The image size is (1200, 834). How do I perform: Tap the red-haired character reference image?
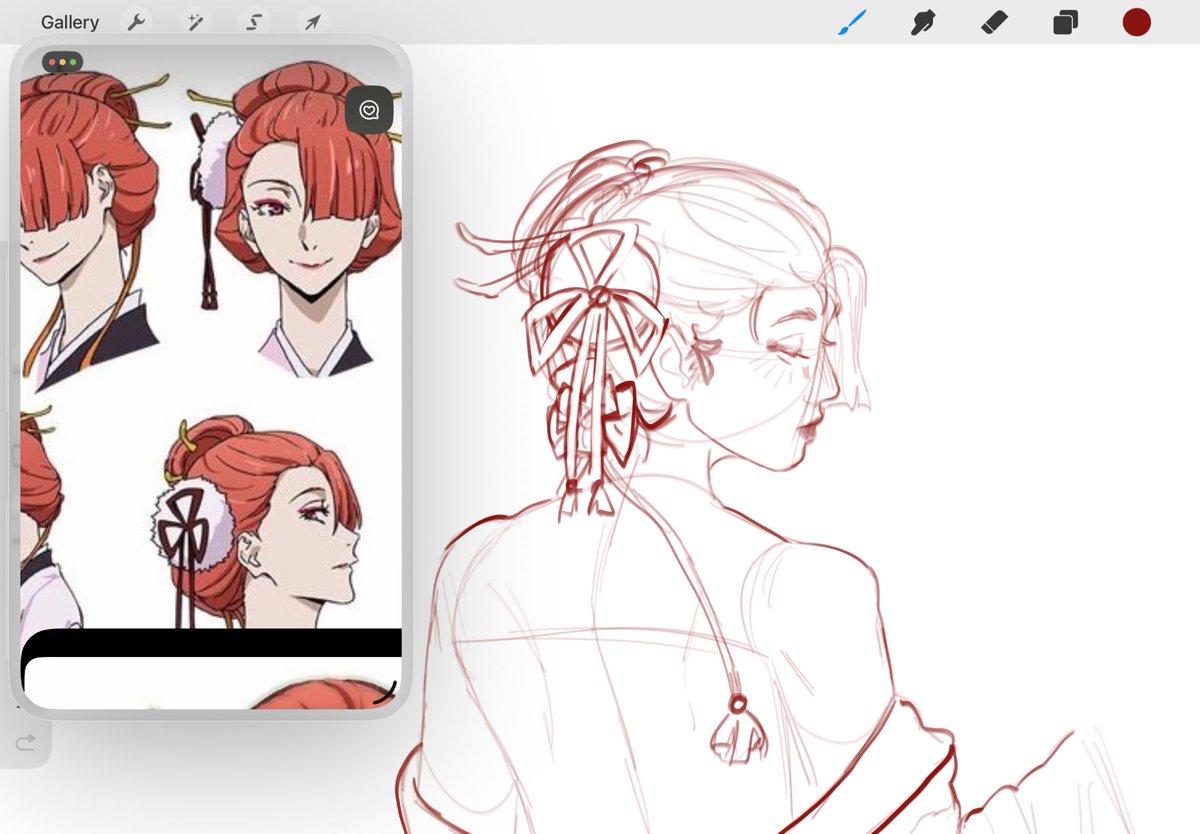[x=211, y=336]
